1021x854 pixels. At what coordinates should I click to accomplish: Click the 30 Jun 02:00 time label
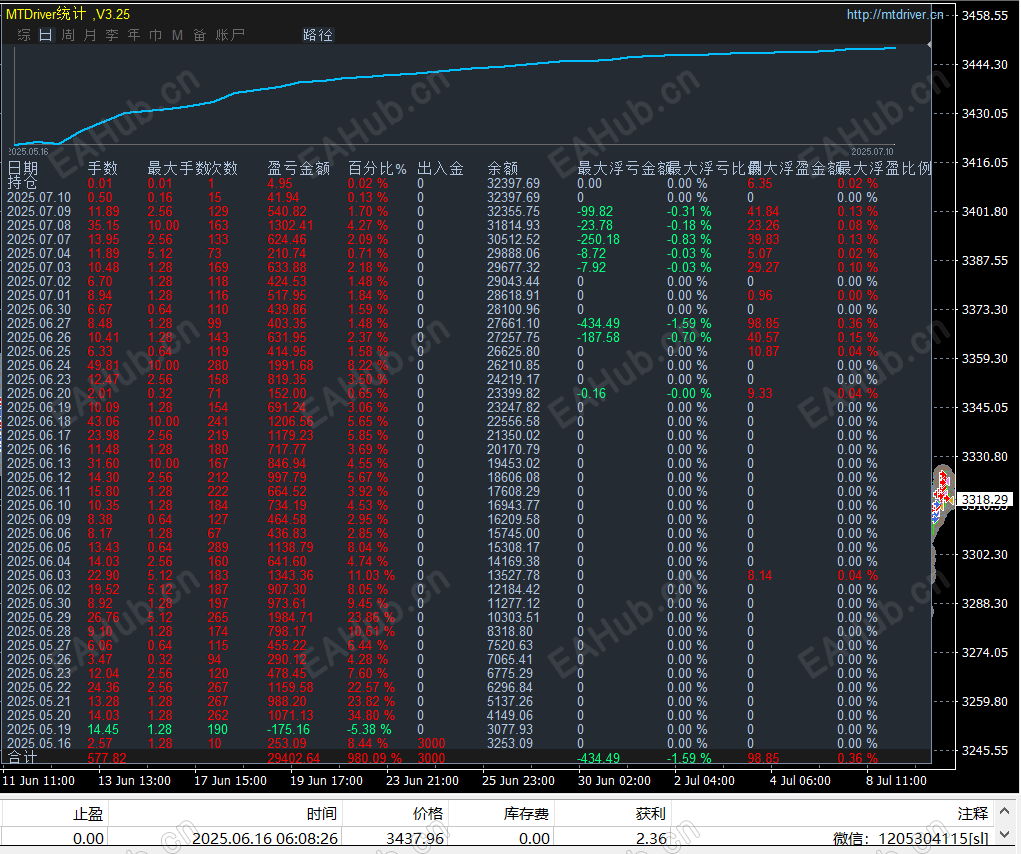pos(614,780)
